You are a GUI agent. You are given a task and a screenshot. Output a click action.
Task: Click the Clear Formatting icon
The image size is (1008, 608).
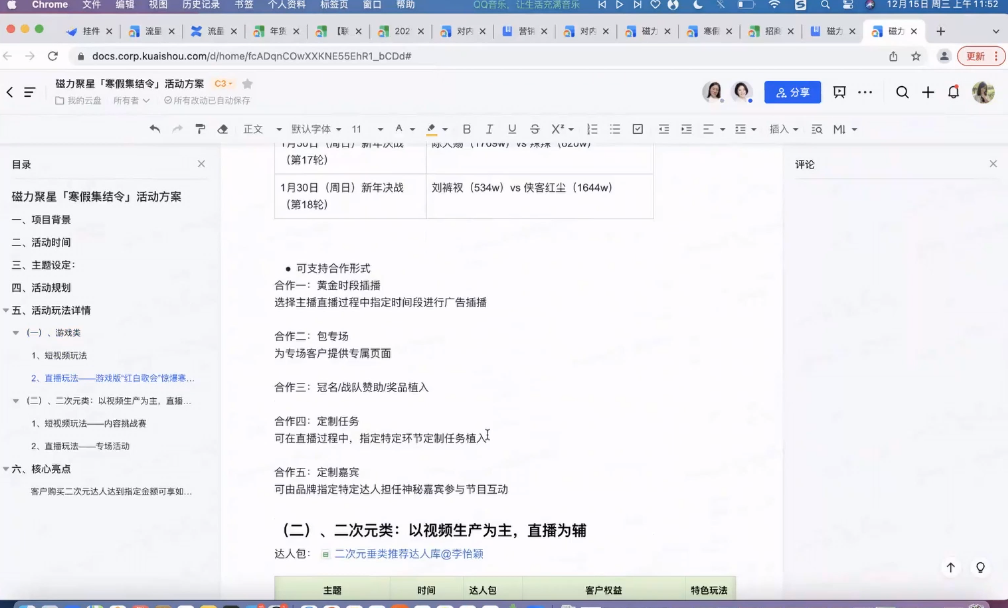[223, 129]
